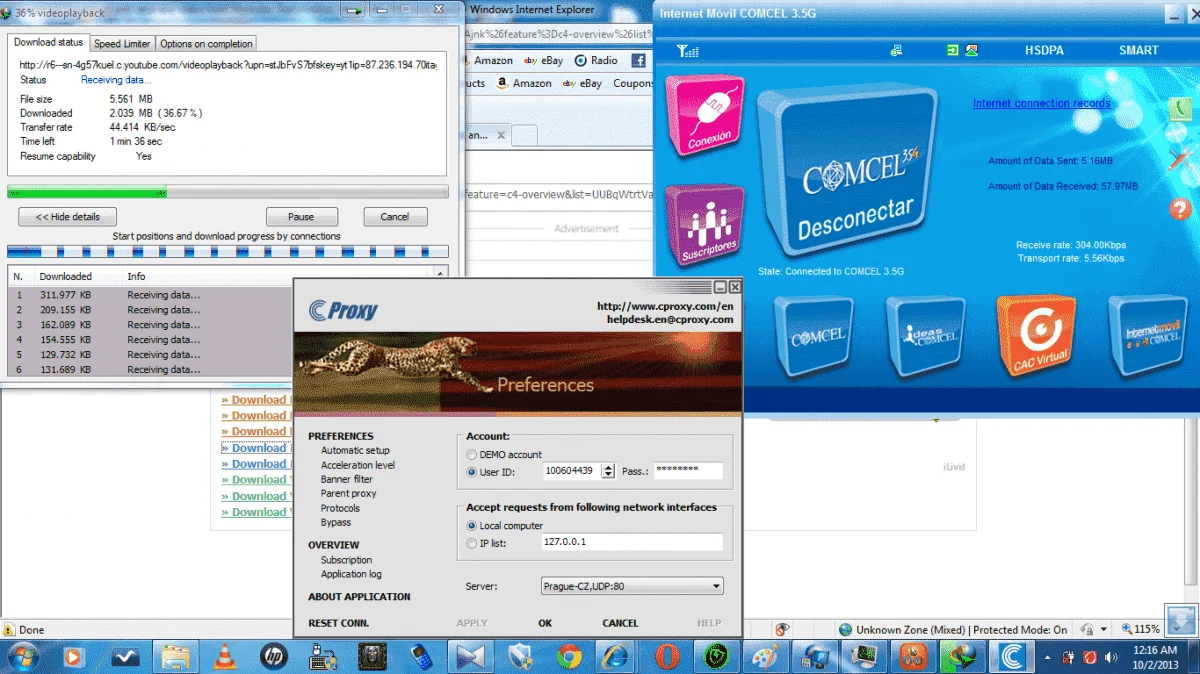1200x674 pixels.
Task: Switch to the Options on completion tab
Action: pos(206,44)
